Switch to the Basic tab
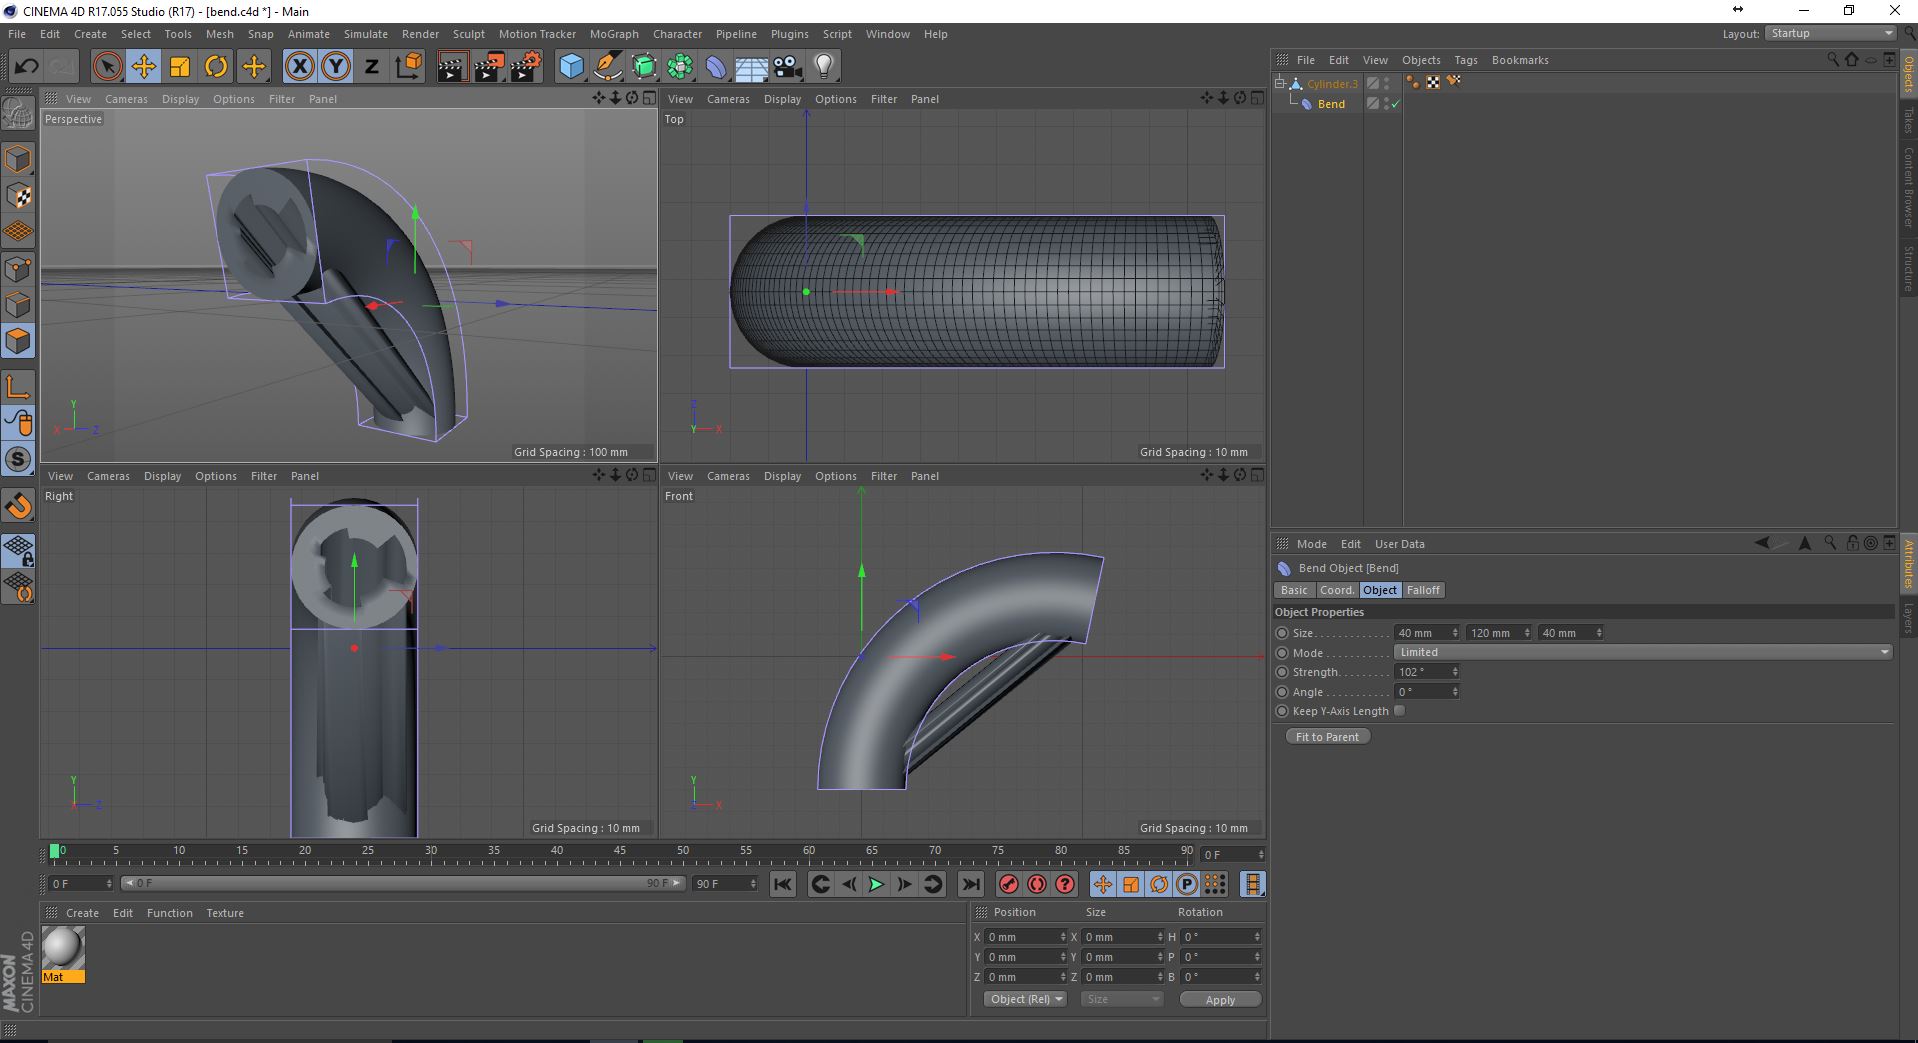The height and width of the screenshot is (1043, 1918). (1294, 590)
